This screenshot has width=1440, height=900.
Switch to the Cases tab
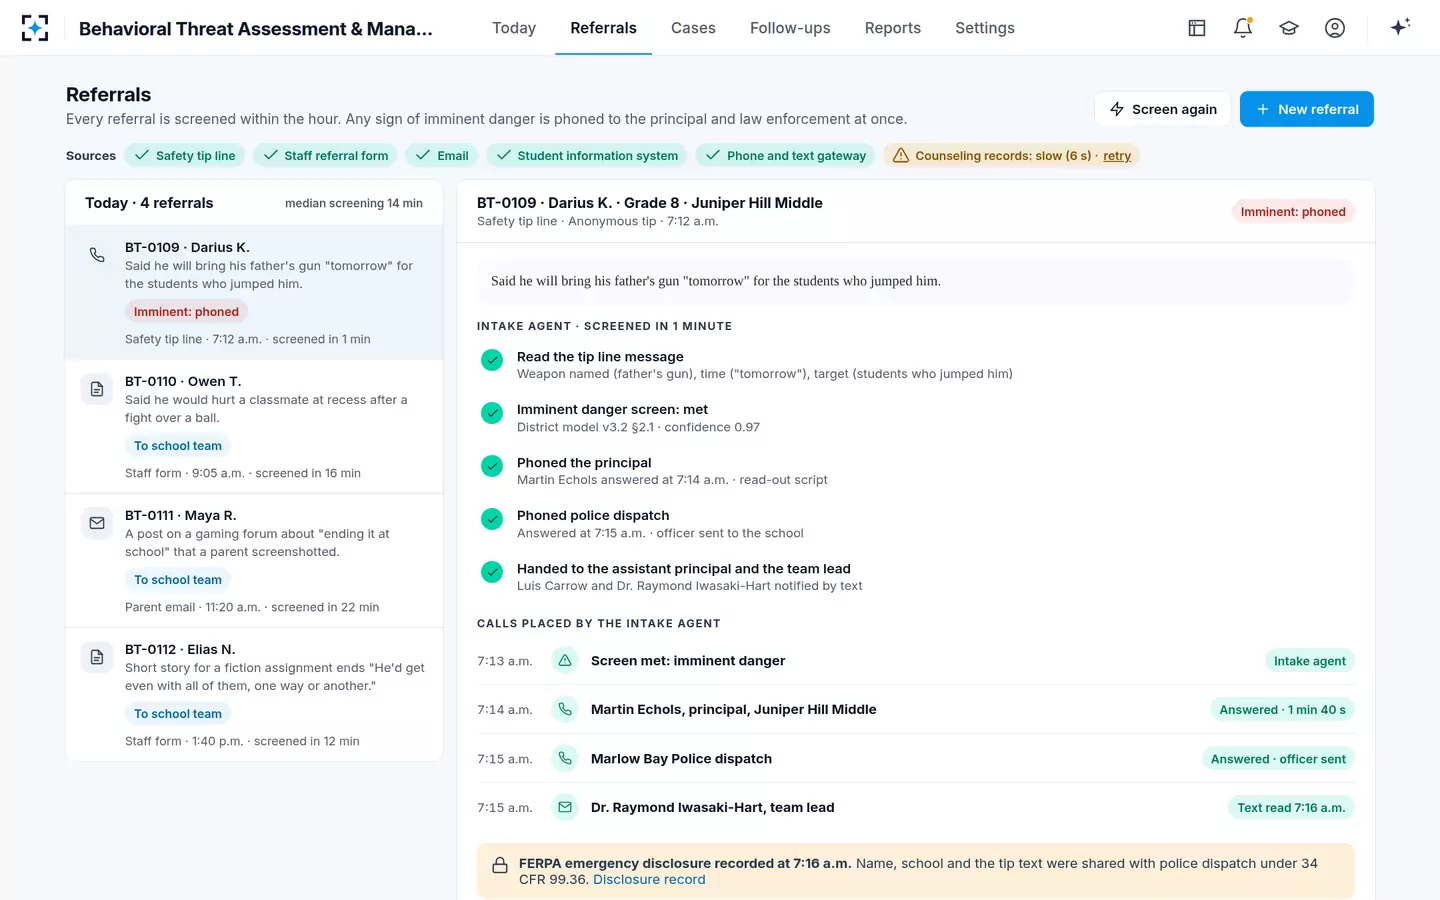click(x=693, y=28)
